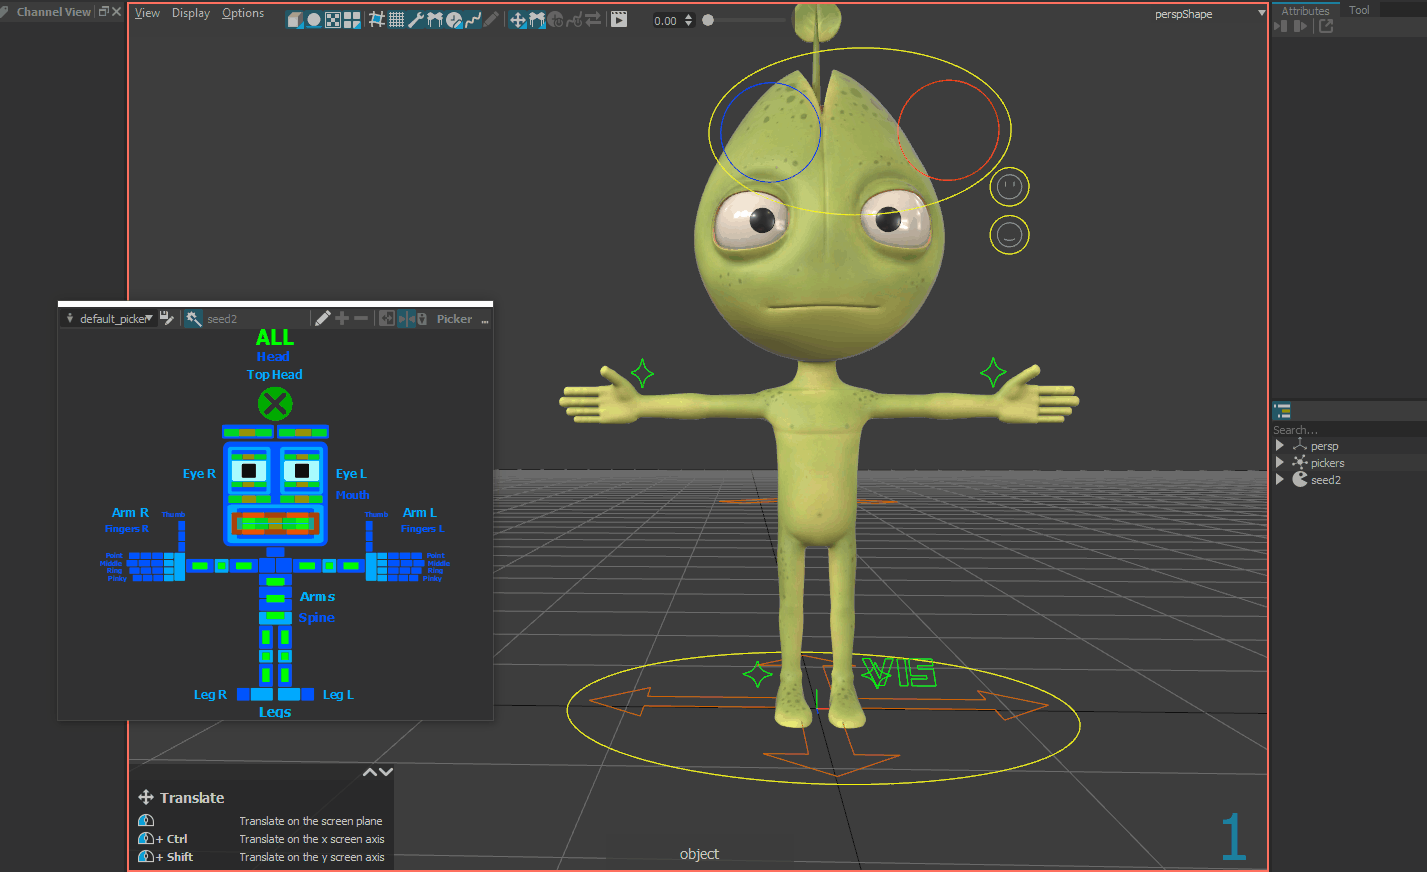Expand the seed2 node in the outliner
This screenshot has height=872, width=1427.
(1280, 479)
